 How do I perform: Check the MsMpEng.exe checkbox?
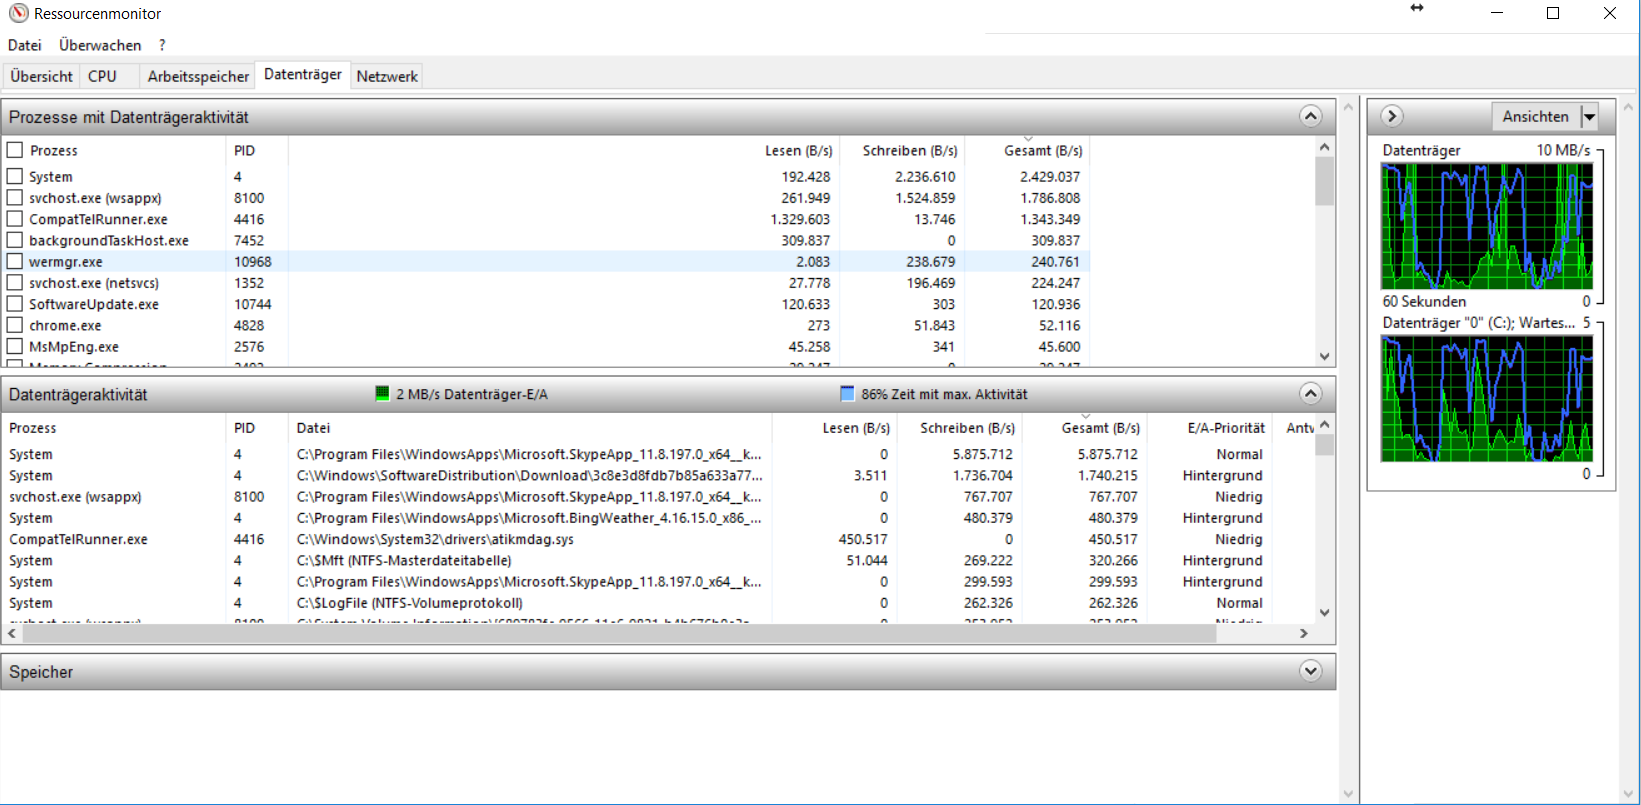(x=15, y=347)
